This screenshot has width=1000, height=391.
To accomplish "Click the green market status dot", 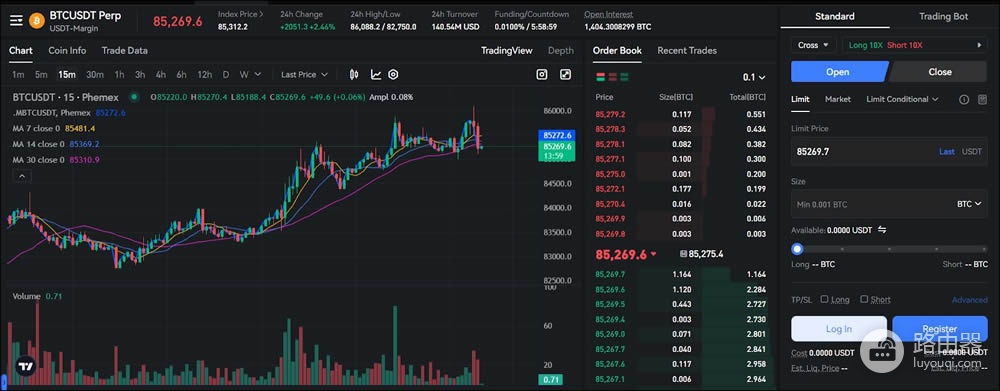I will point(134,97).
